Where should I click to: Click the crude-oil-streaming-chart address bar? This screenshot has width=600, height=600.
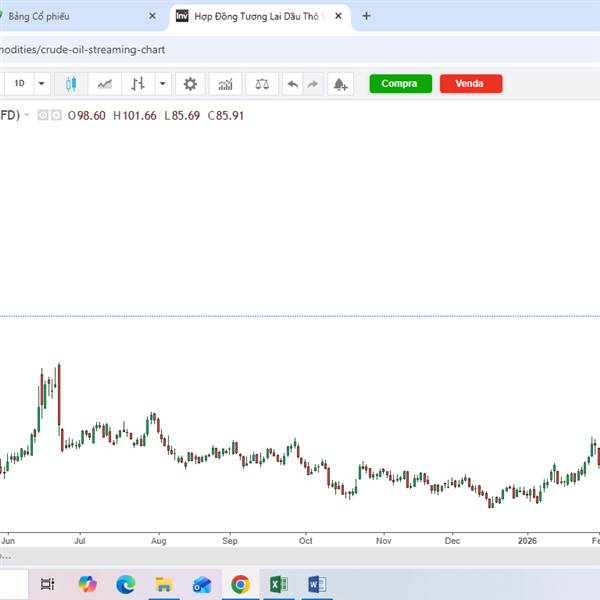(x=298, y=50)
